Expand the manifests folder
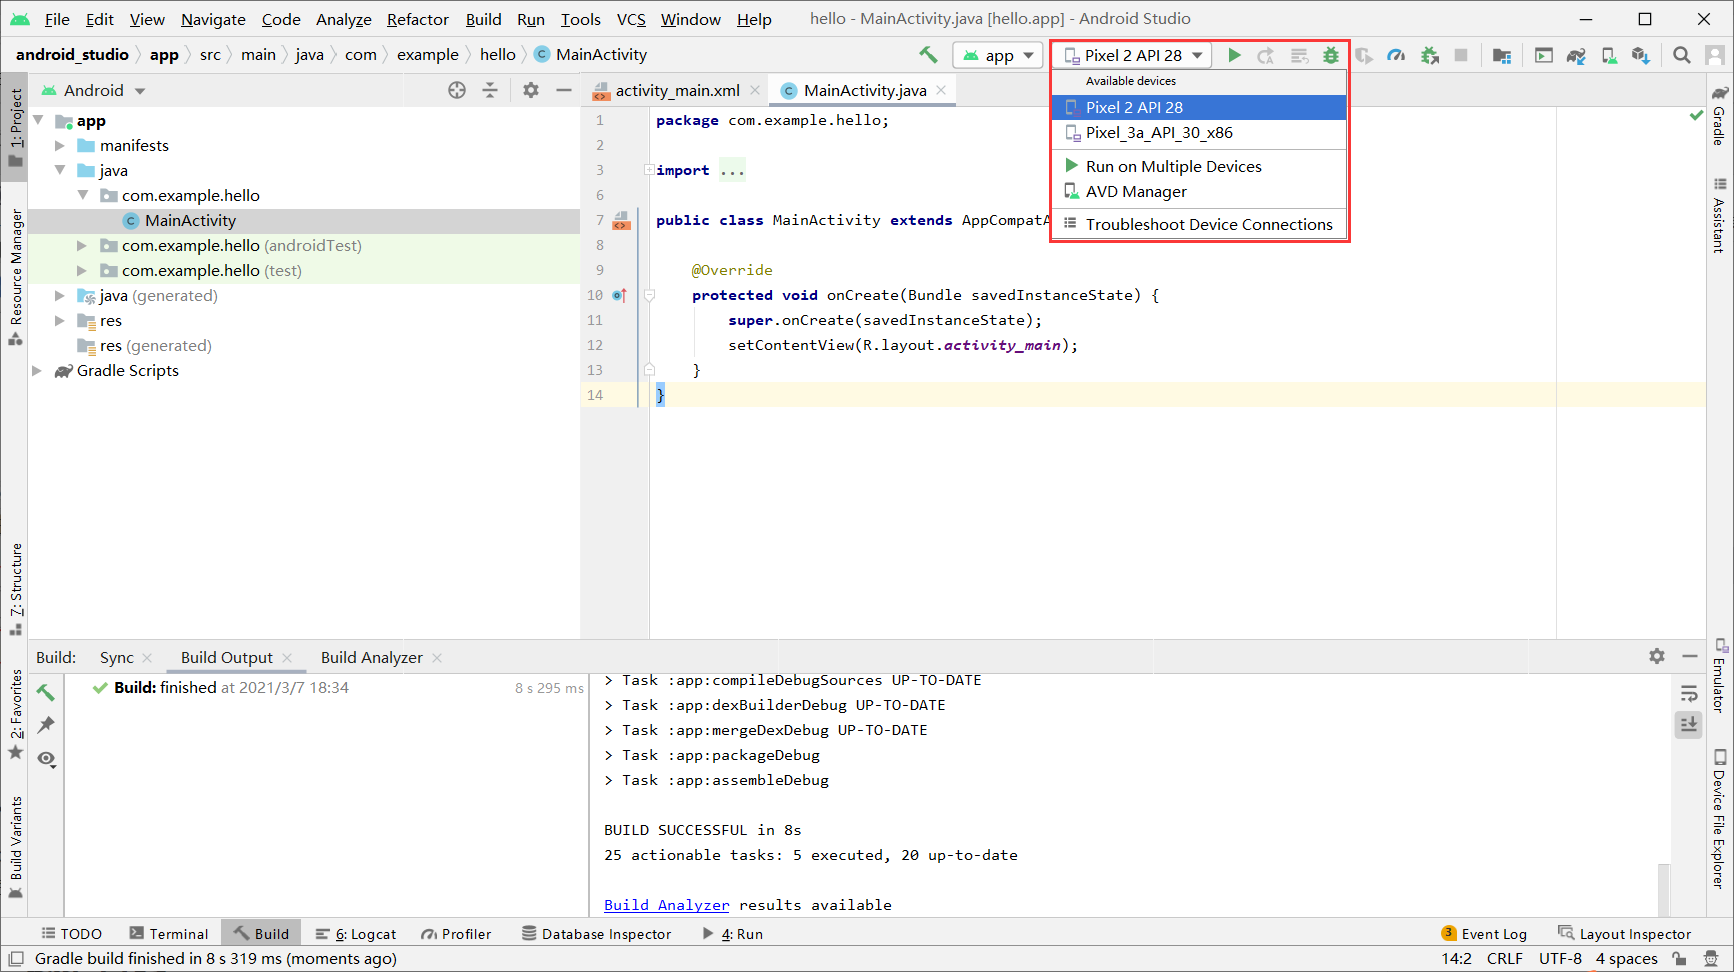 [60, 145]
